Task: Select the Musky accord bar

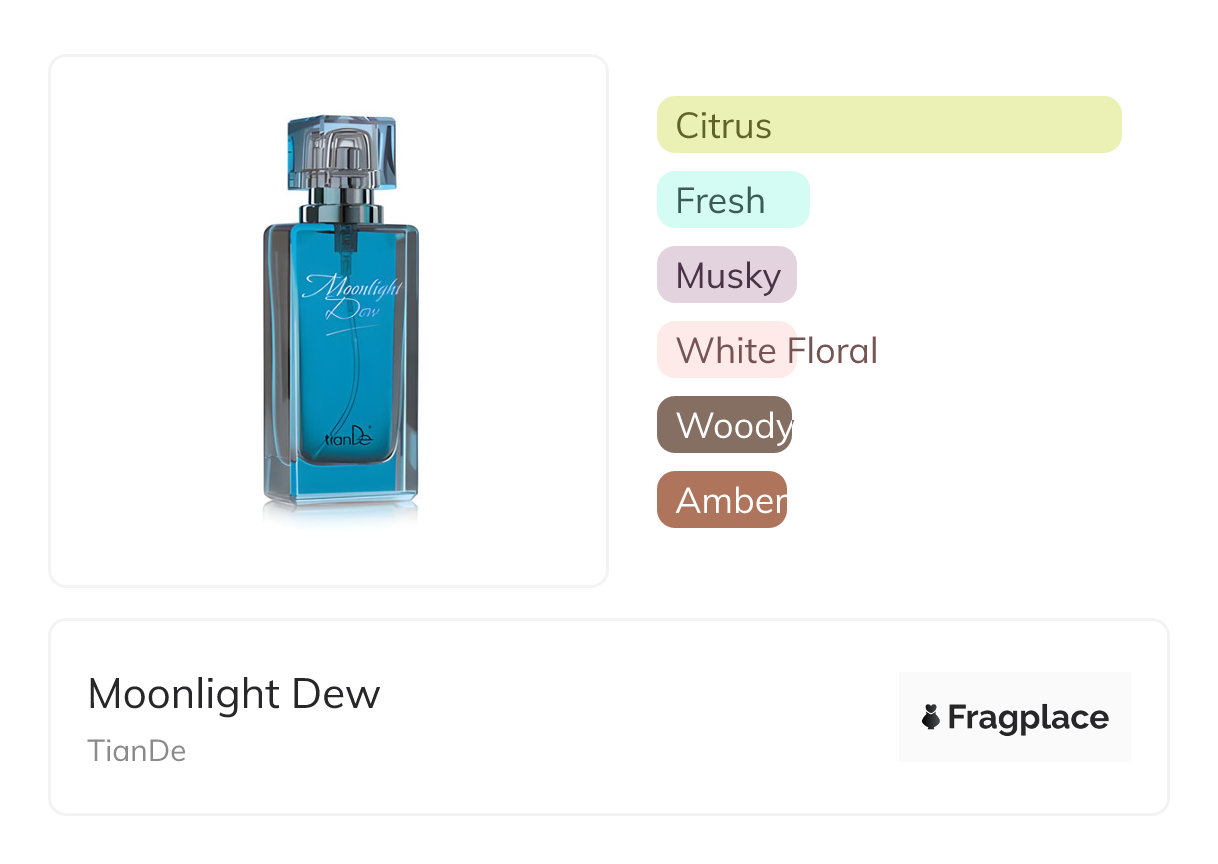Action: tap(726, 275)
